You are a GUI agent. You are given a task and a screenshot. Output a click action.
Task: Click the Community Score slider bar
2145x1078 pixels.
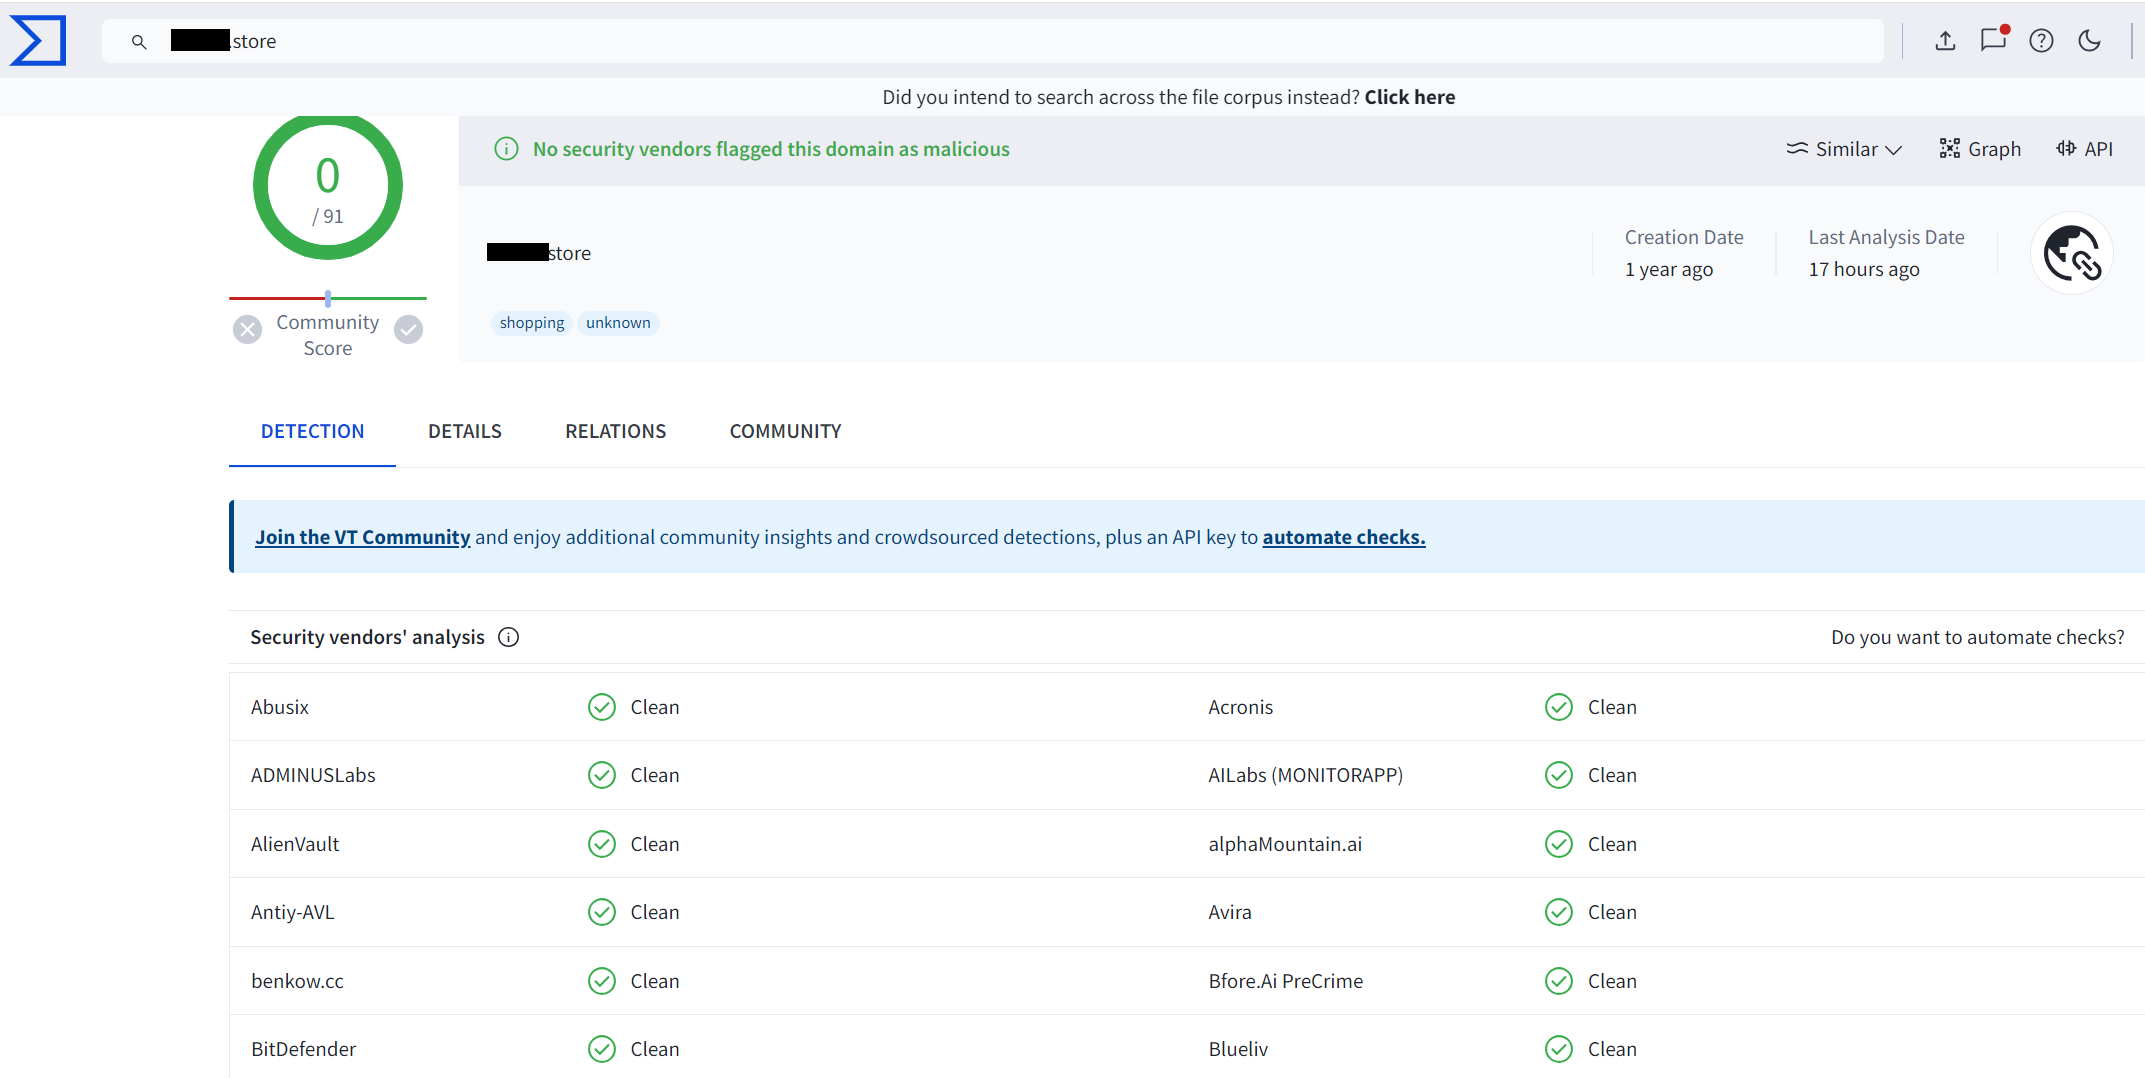click(x=328, y=298)
